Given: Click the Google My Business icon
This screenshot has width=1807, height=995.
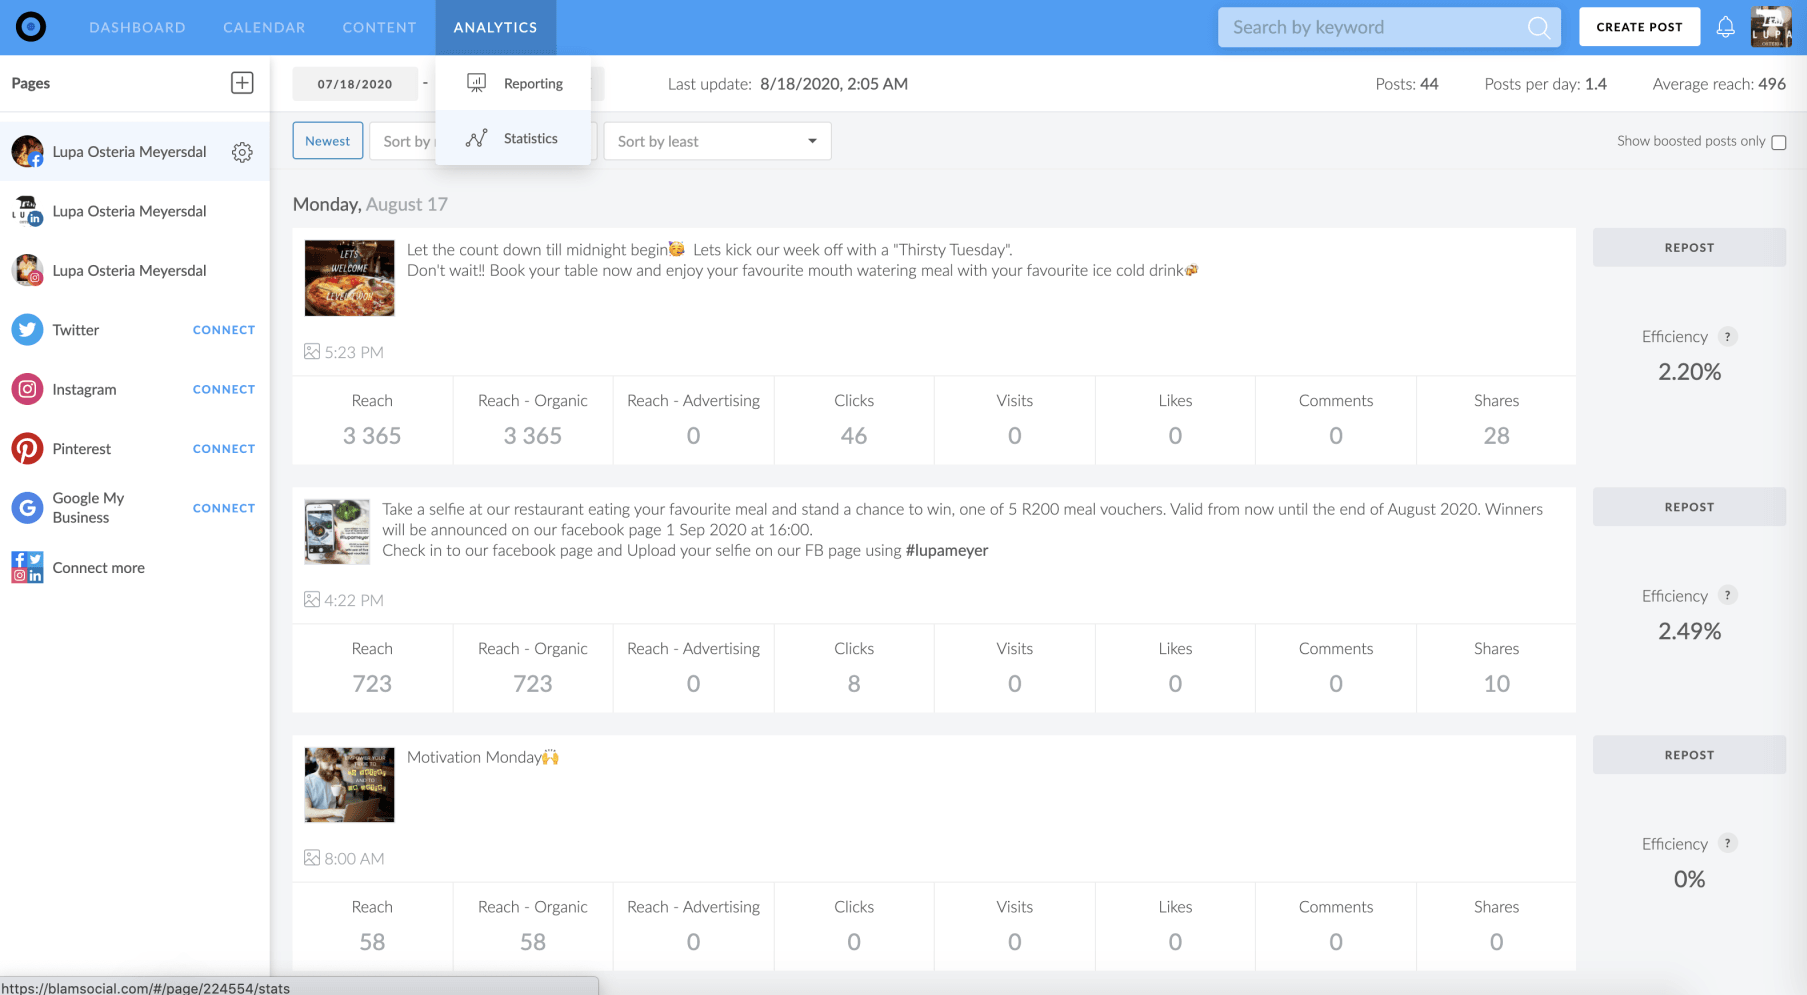Looking at the screenshot, I should 27,508.
